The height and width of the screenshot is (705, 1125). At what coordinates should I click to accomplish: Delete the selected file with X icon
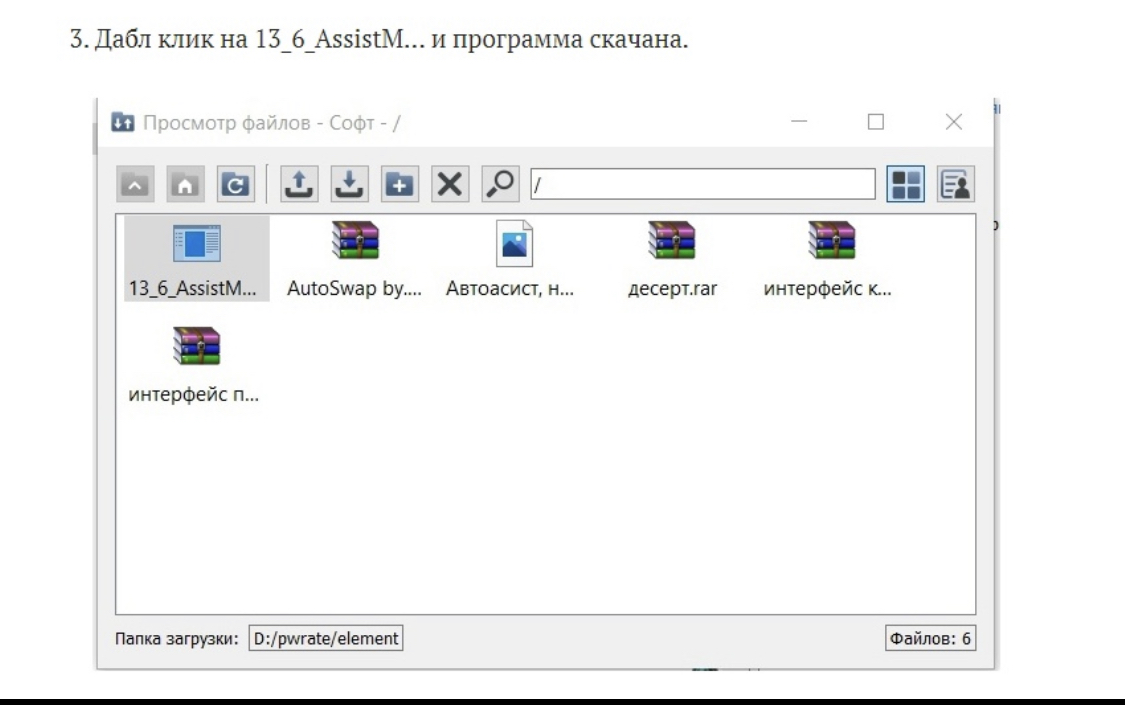coord(449,184)
